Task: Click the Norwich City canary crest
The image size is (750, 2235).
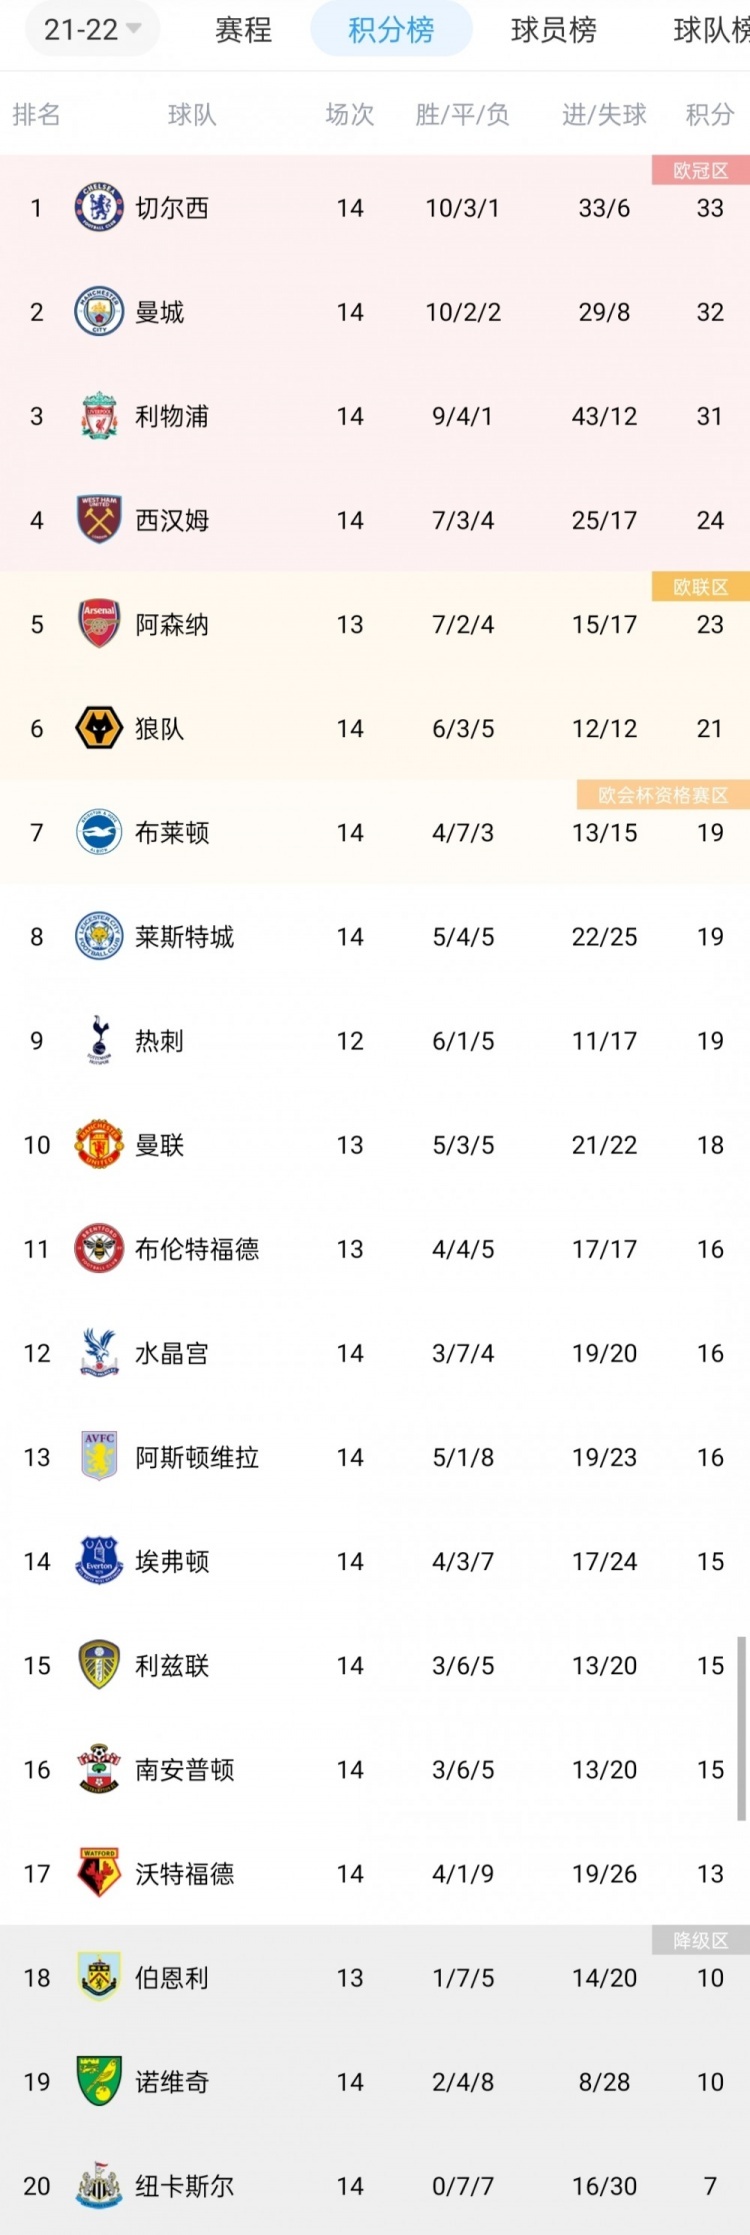Action: (99, 2081)
